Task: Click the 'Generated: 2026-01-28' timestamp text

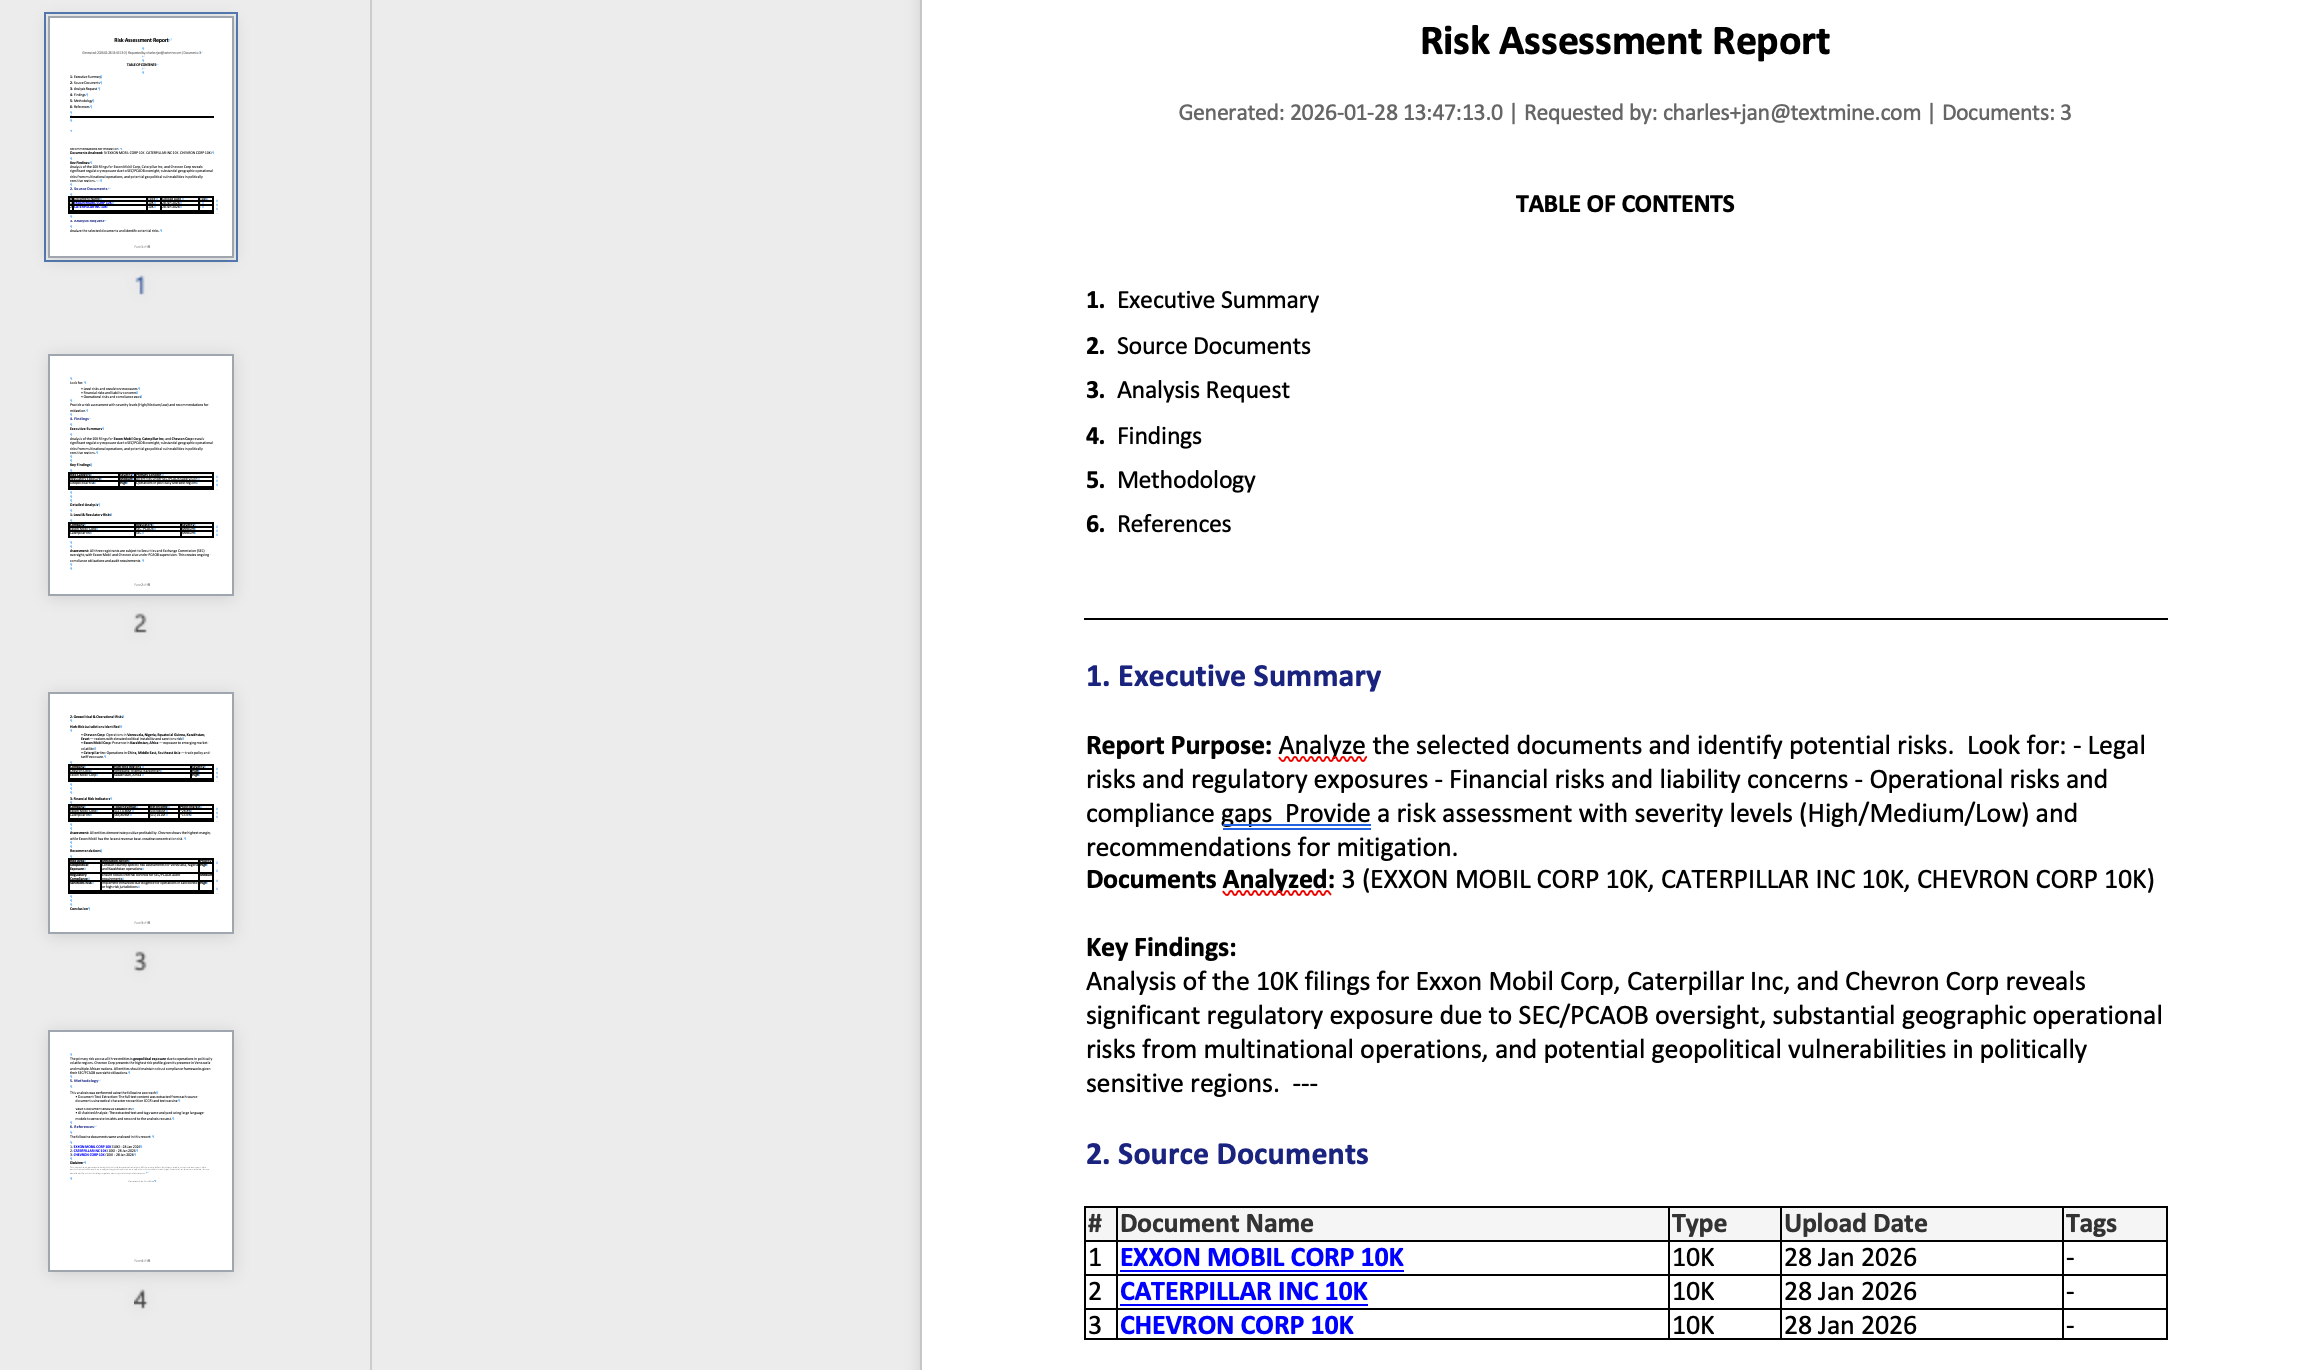Action: coord(1340,112)
